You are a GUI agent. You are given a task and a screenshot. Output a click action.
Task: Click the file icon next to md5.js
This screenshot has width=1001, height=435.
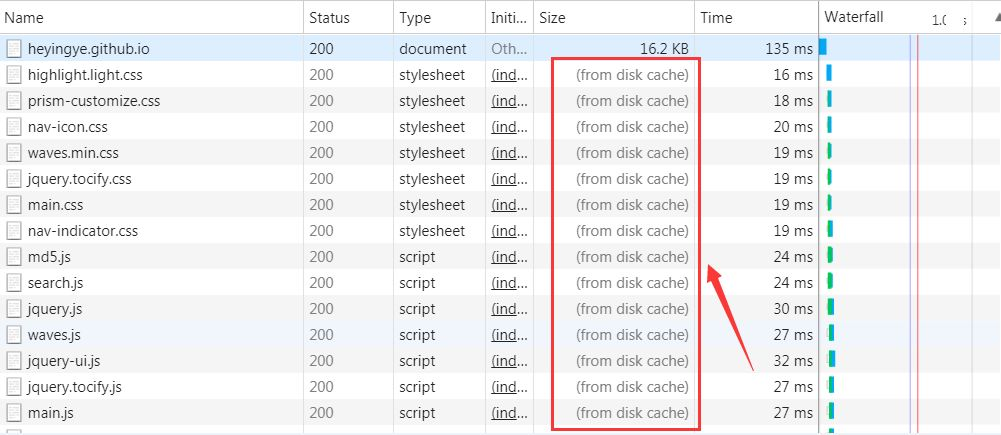tap(13, 257)
